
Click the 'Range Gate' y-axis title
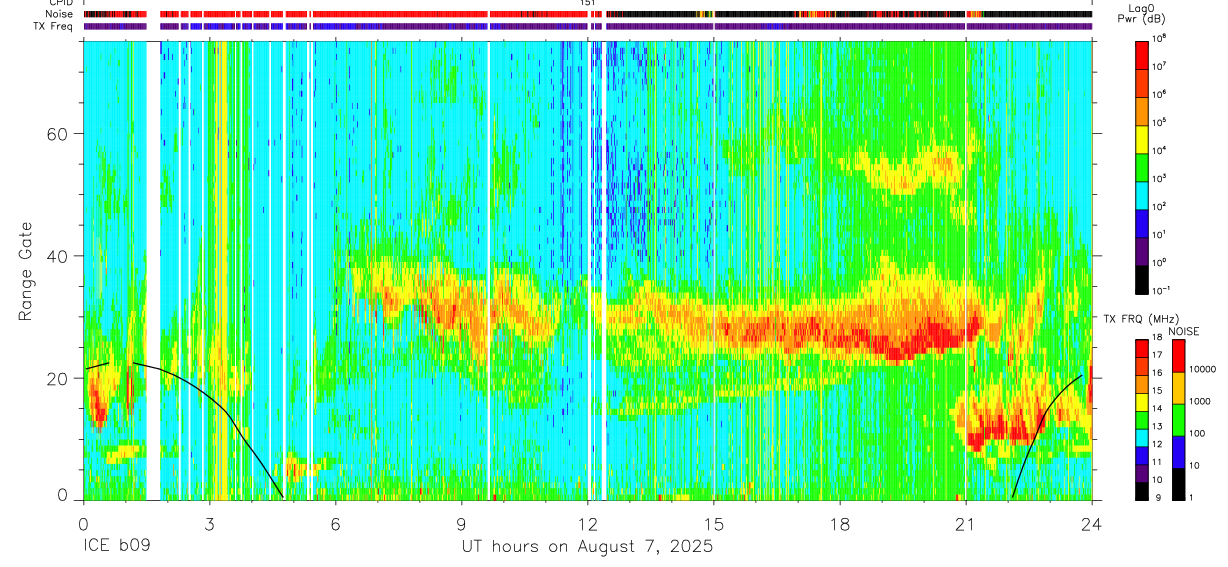click(x=25, y=270)
